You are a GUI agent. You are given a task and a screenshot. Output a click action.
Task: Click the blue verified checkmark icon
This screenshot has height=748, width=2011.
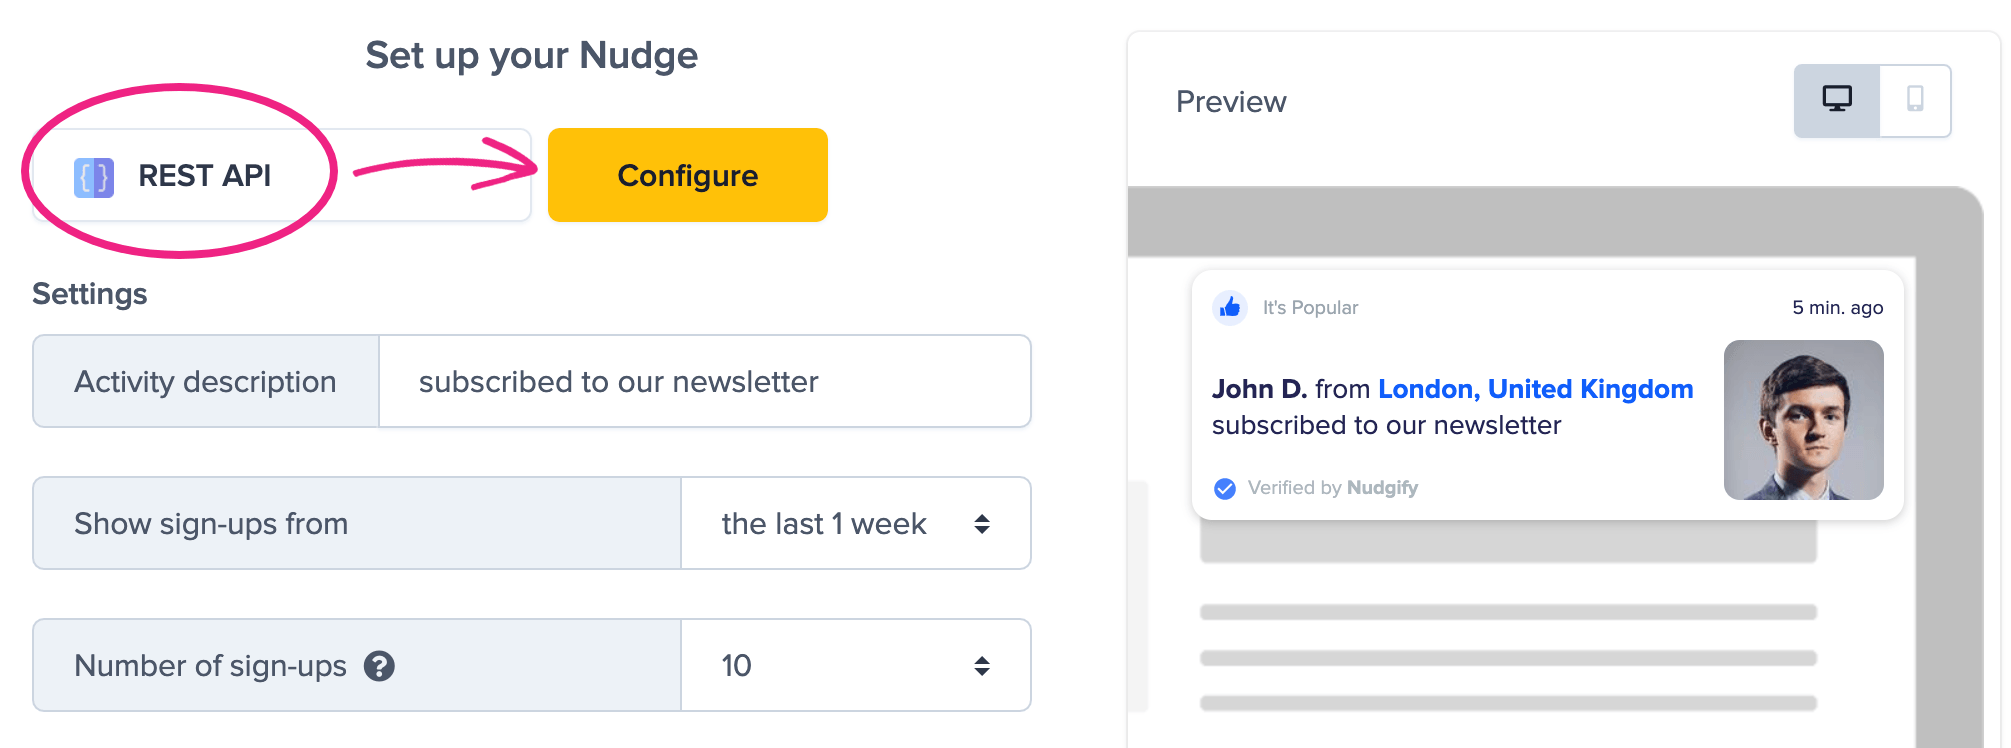point(1224,488)
